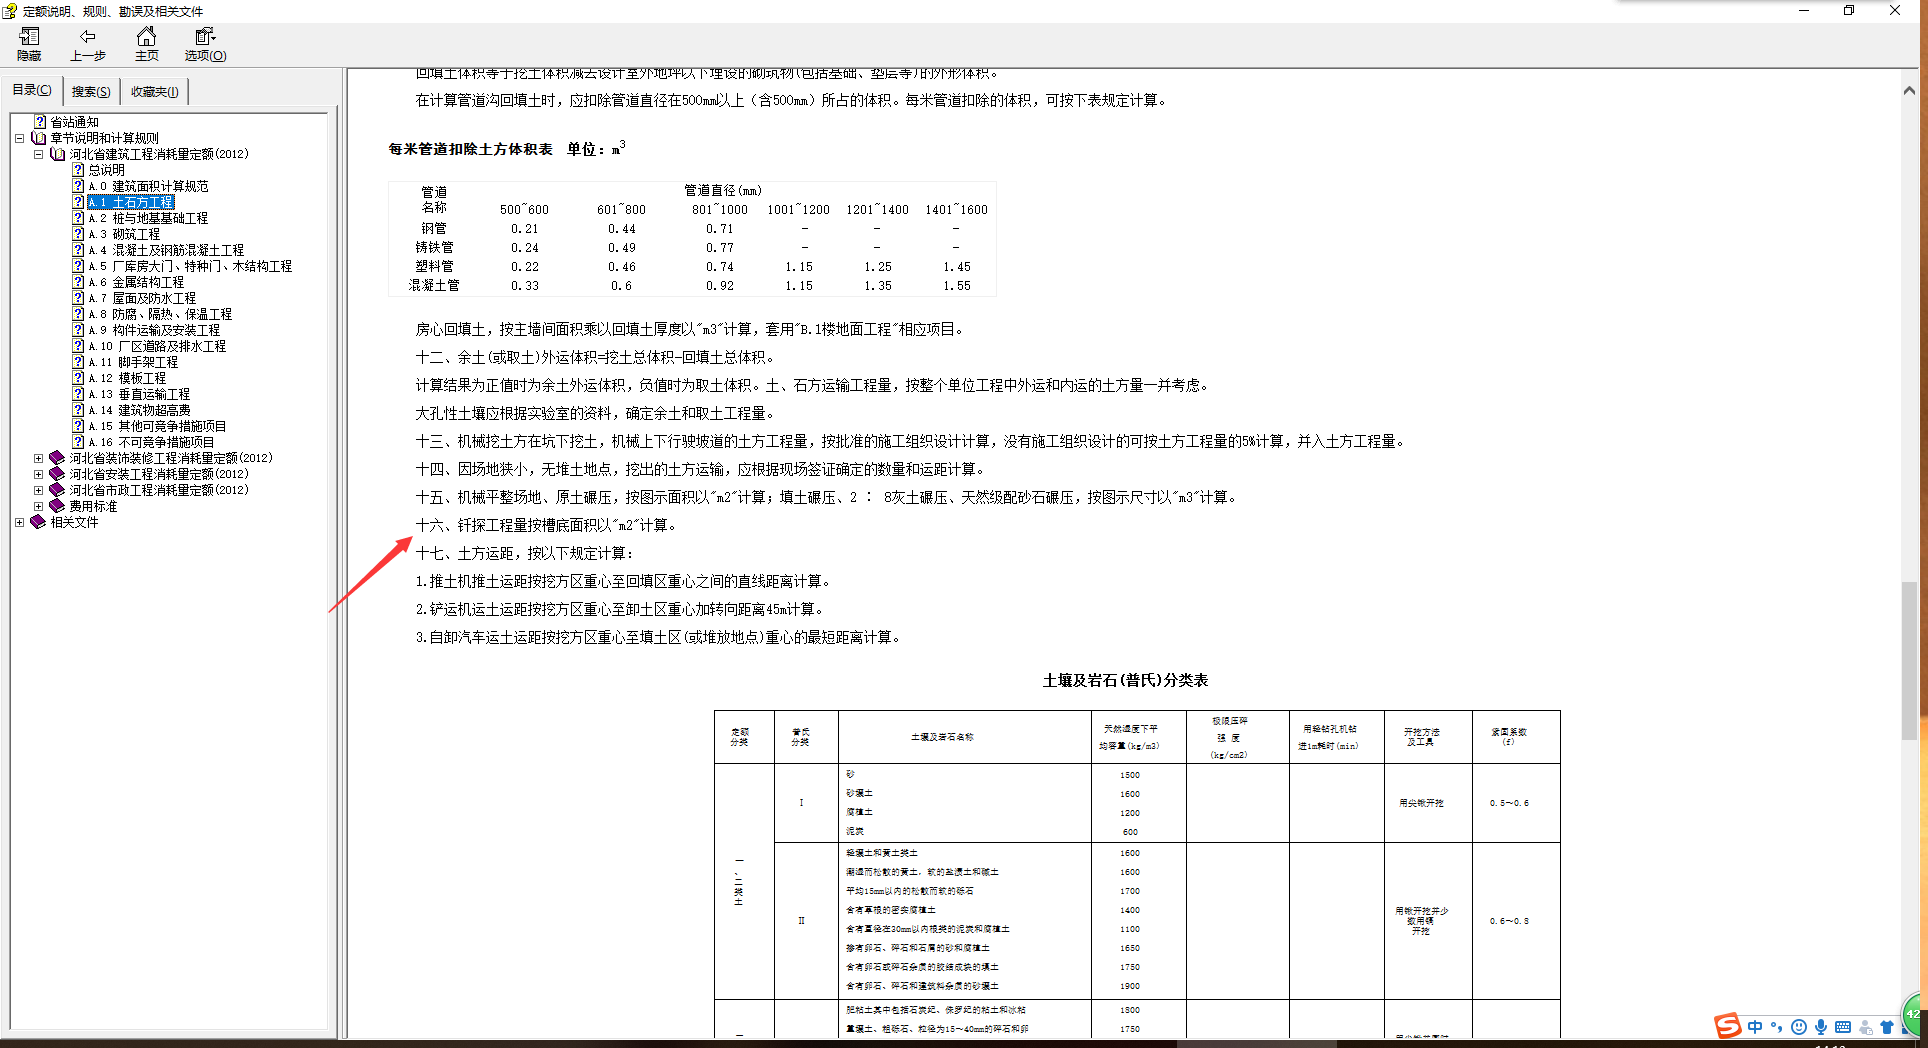Open the Sogou soft keyboard icon

[x=1843, y=1027]
